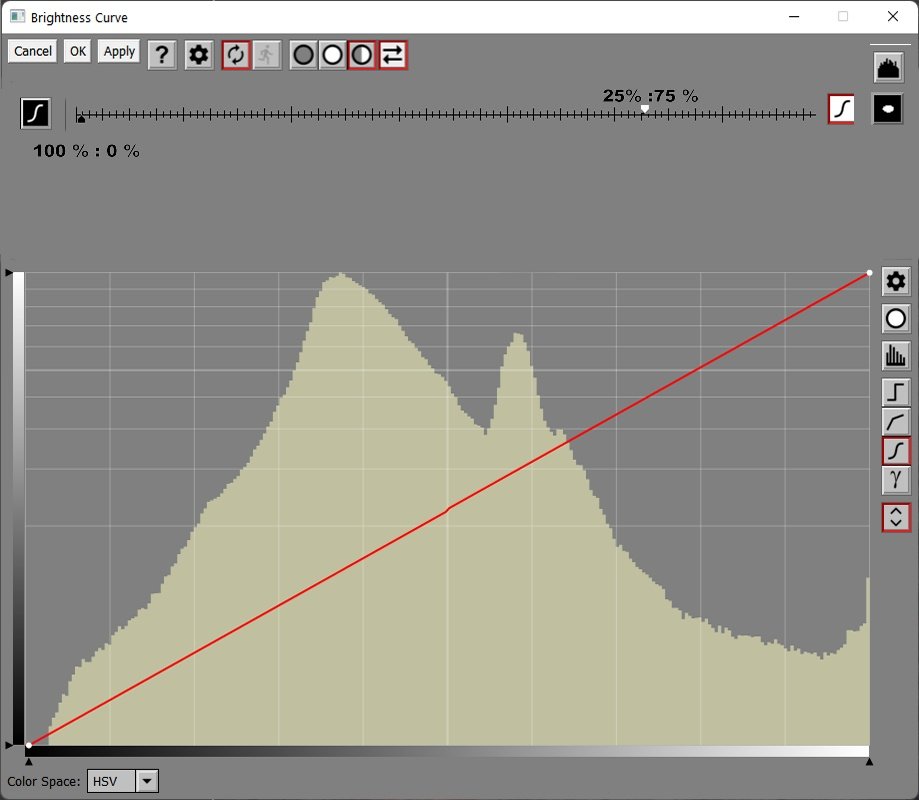Click the black mask icon with white ellipse
The image size is (919, 800).
click(888, 108)
